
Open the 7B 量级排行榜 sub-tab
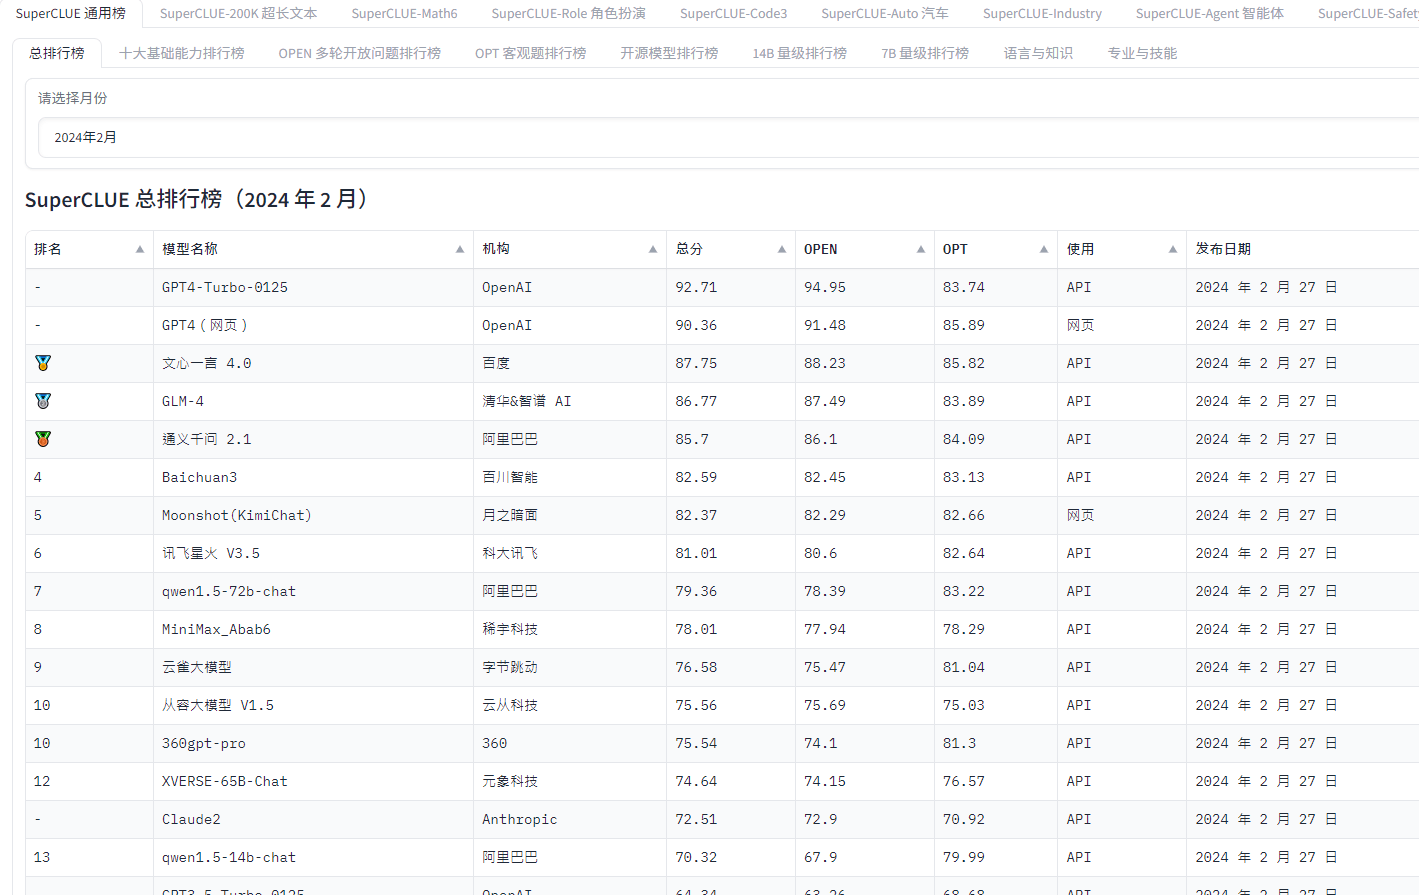(x=925, y=53)
